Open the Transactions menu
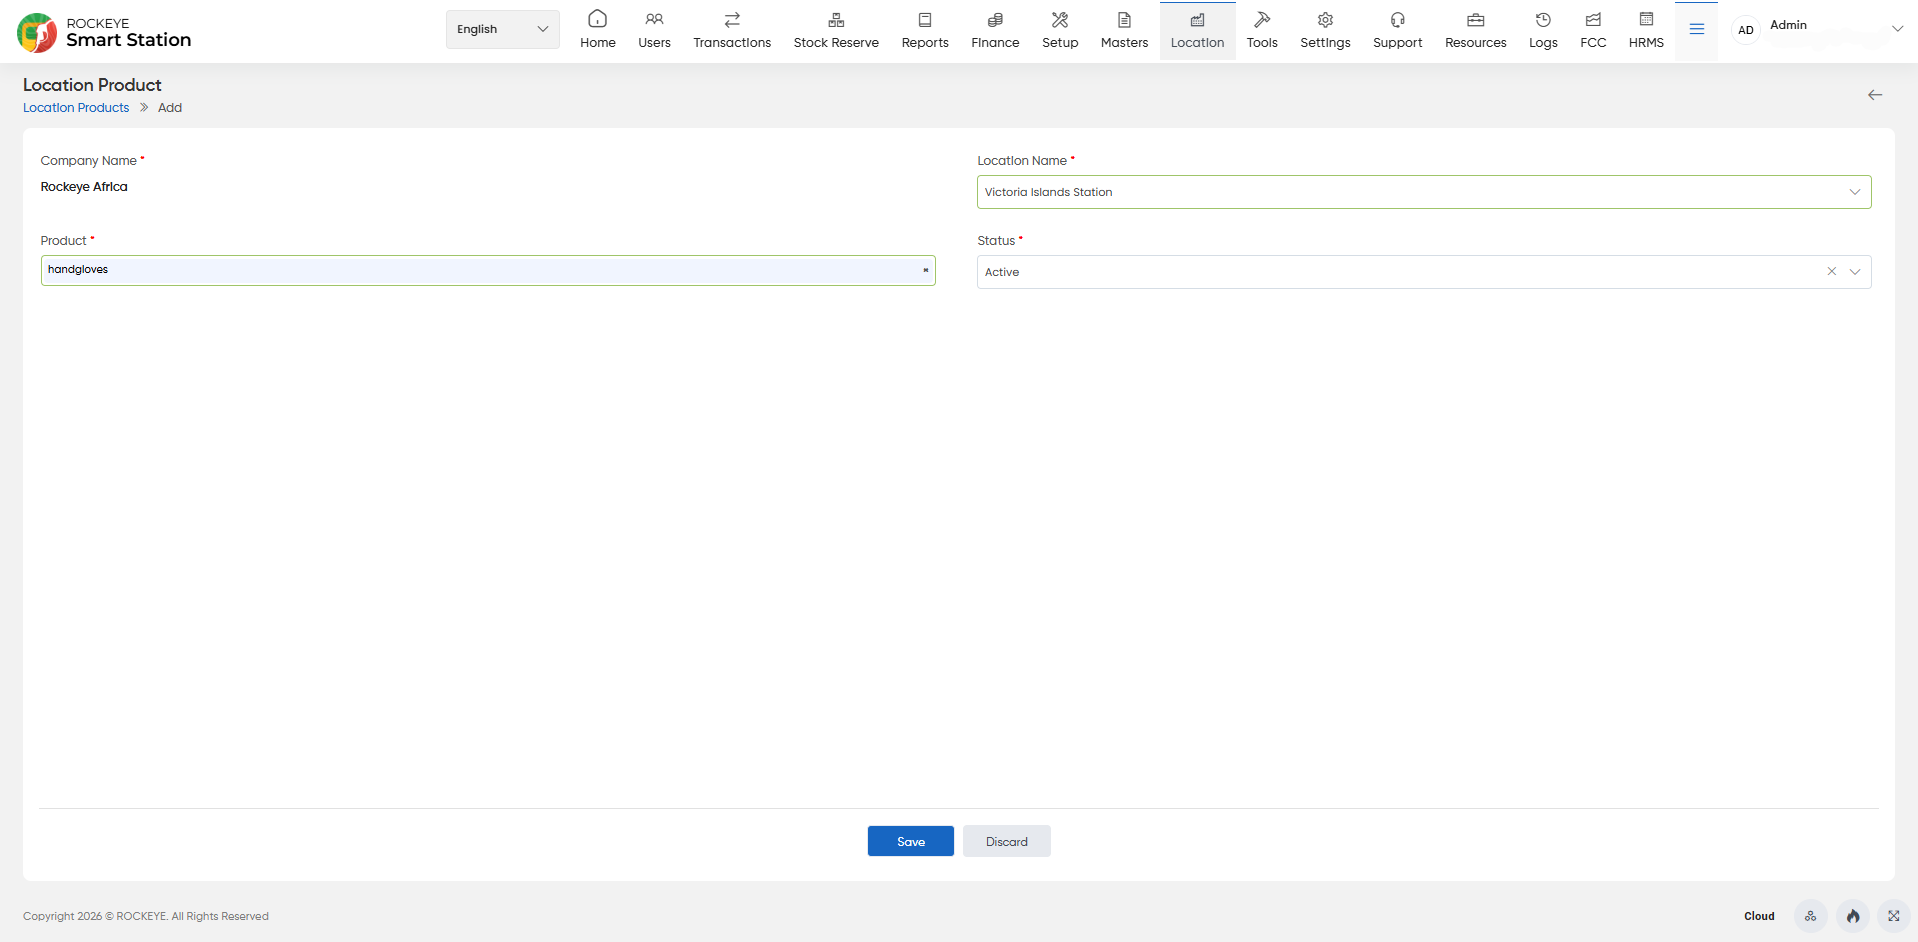This screenshot has height=942, width=1918. click(732, 30)
